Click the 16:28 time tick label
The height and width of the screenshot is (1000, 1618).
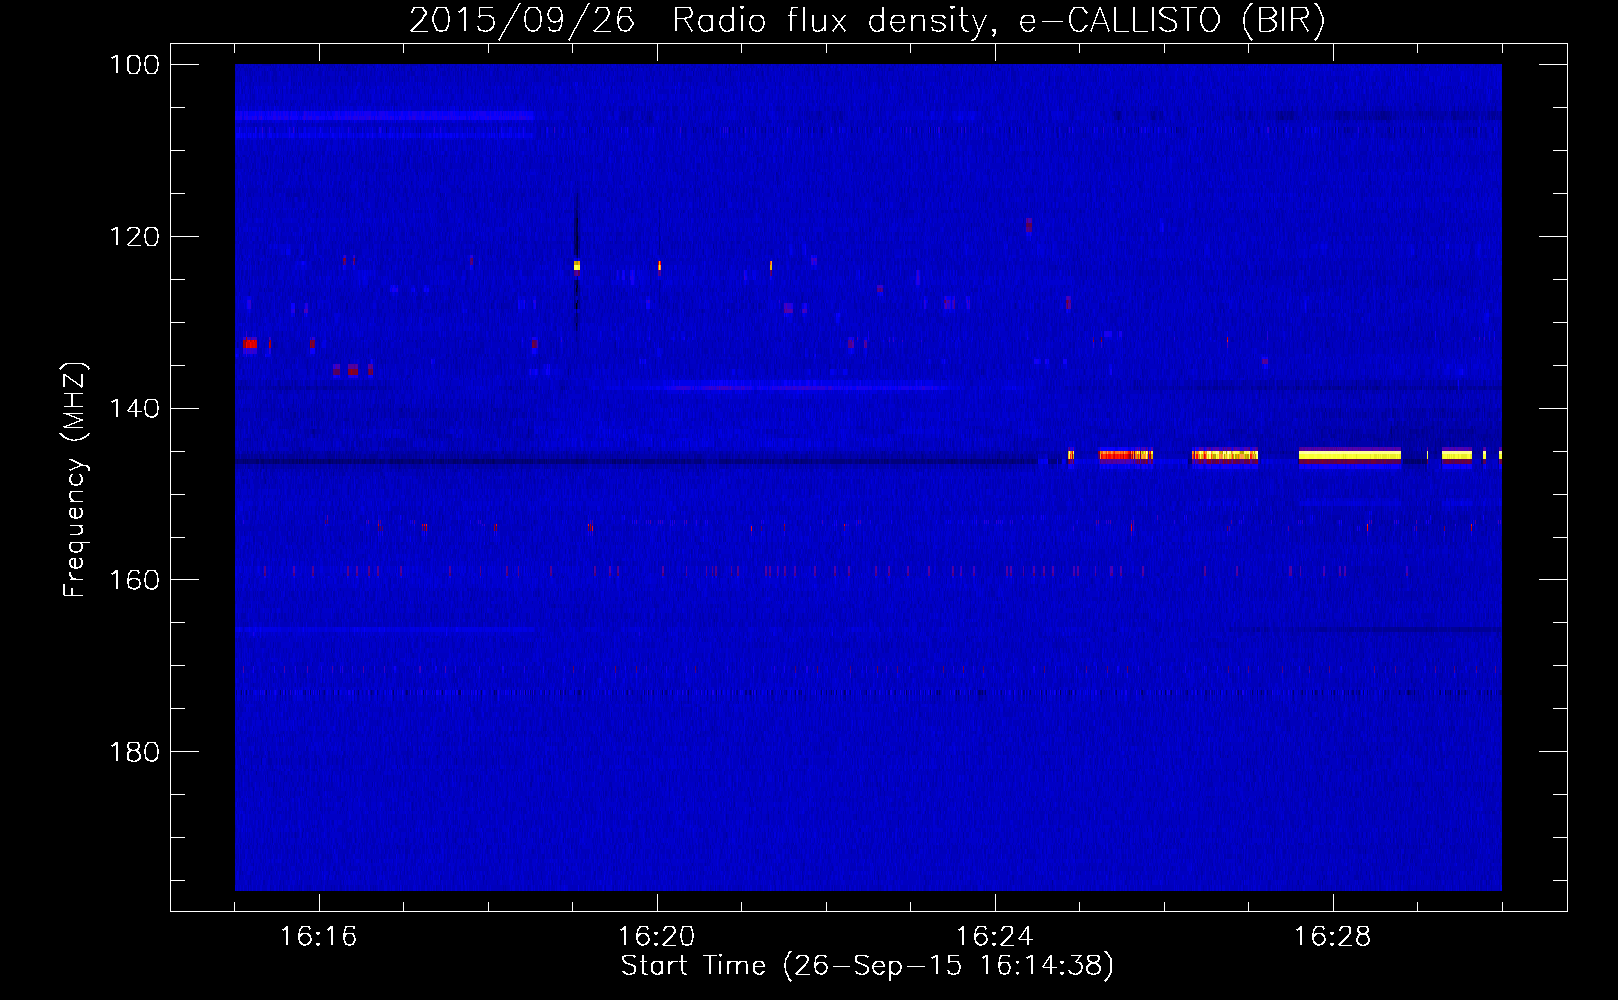point(1332,936)
